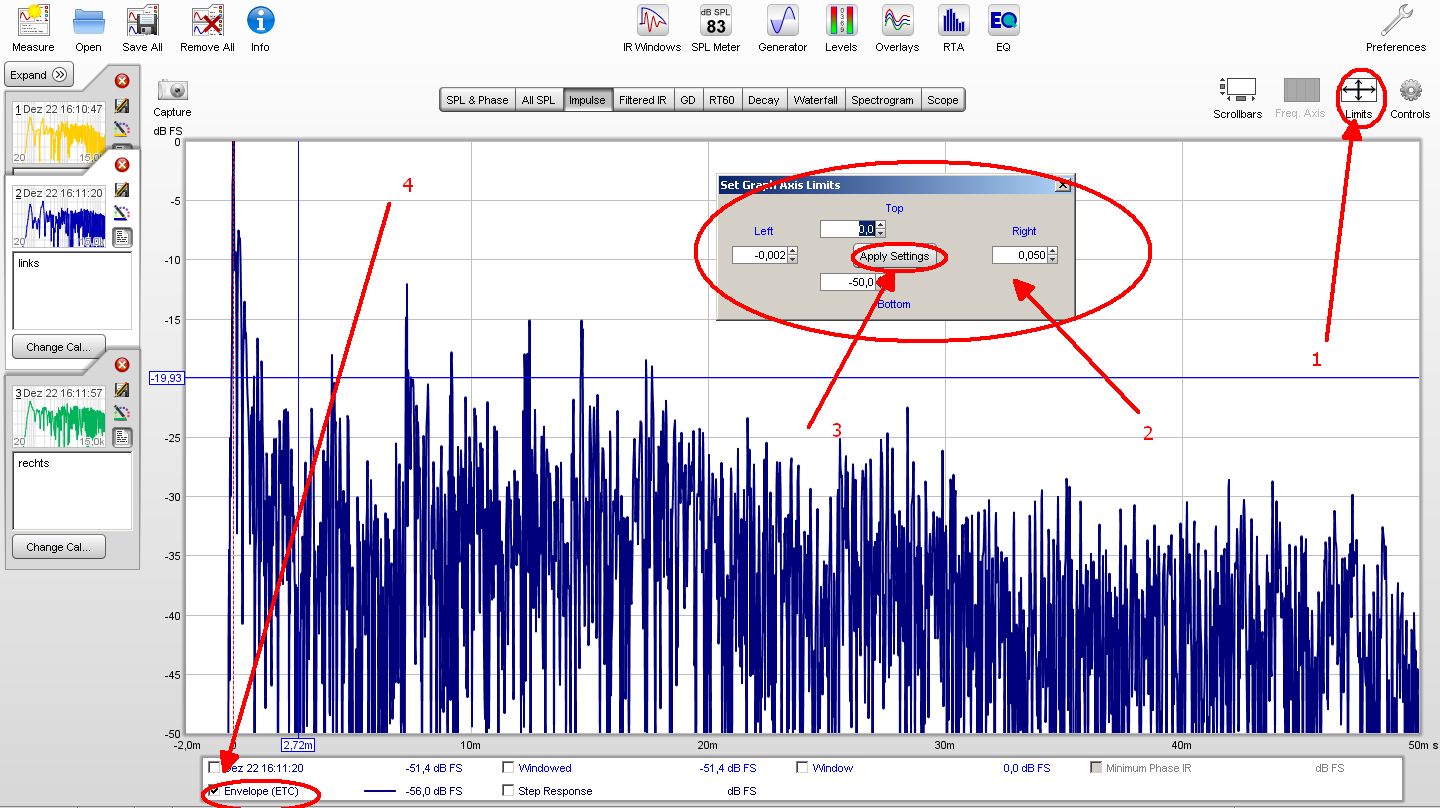Uncheck the Envelope (ETC) checkbox
The height and width of the screenshot is (808, 1440).
coord(214,790)
